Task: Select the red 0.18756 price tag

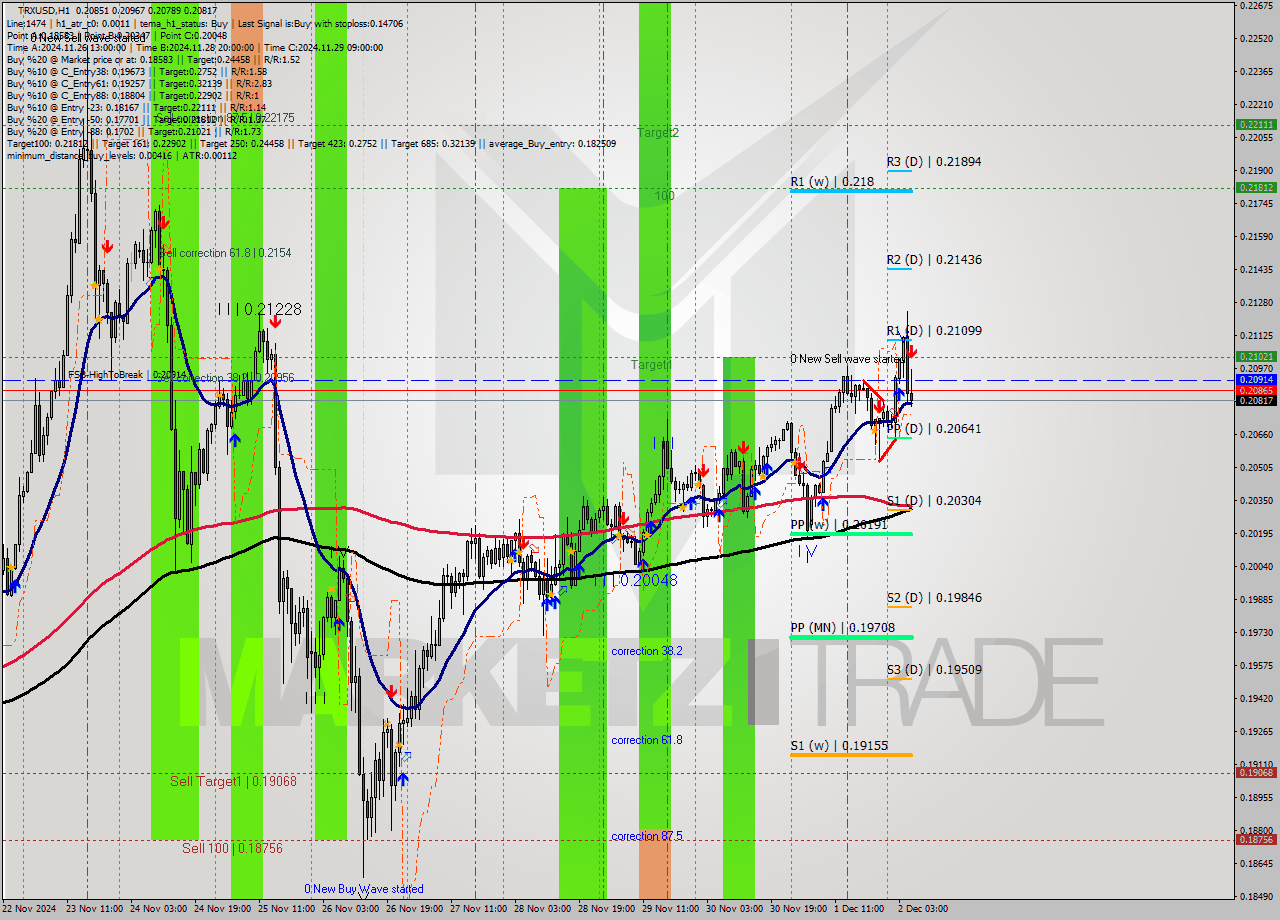Action: coord(1256,840)
